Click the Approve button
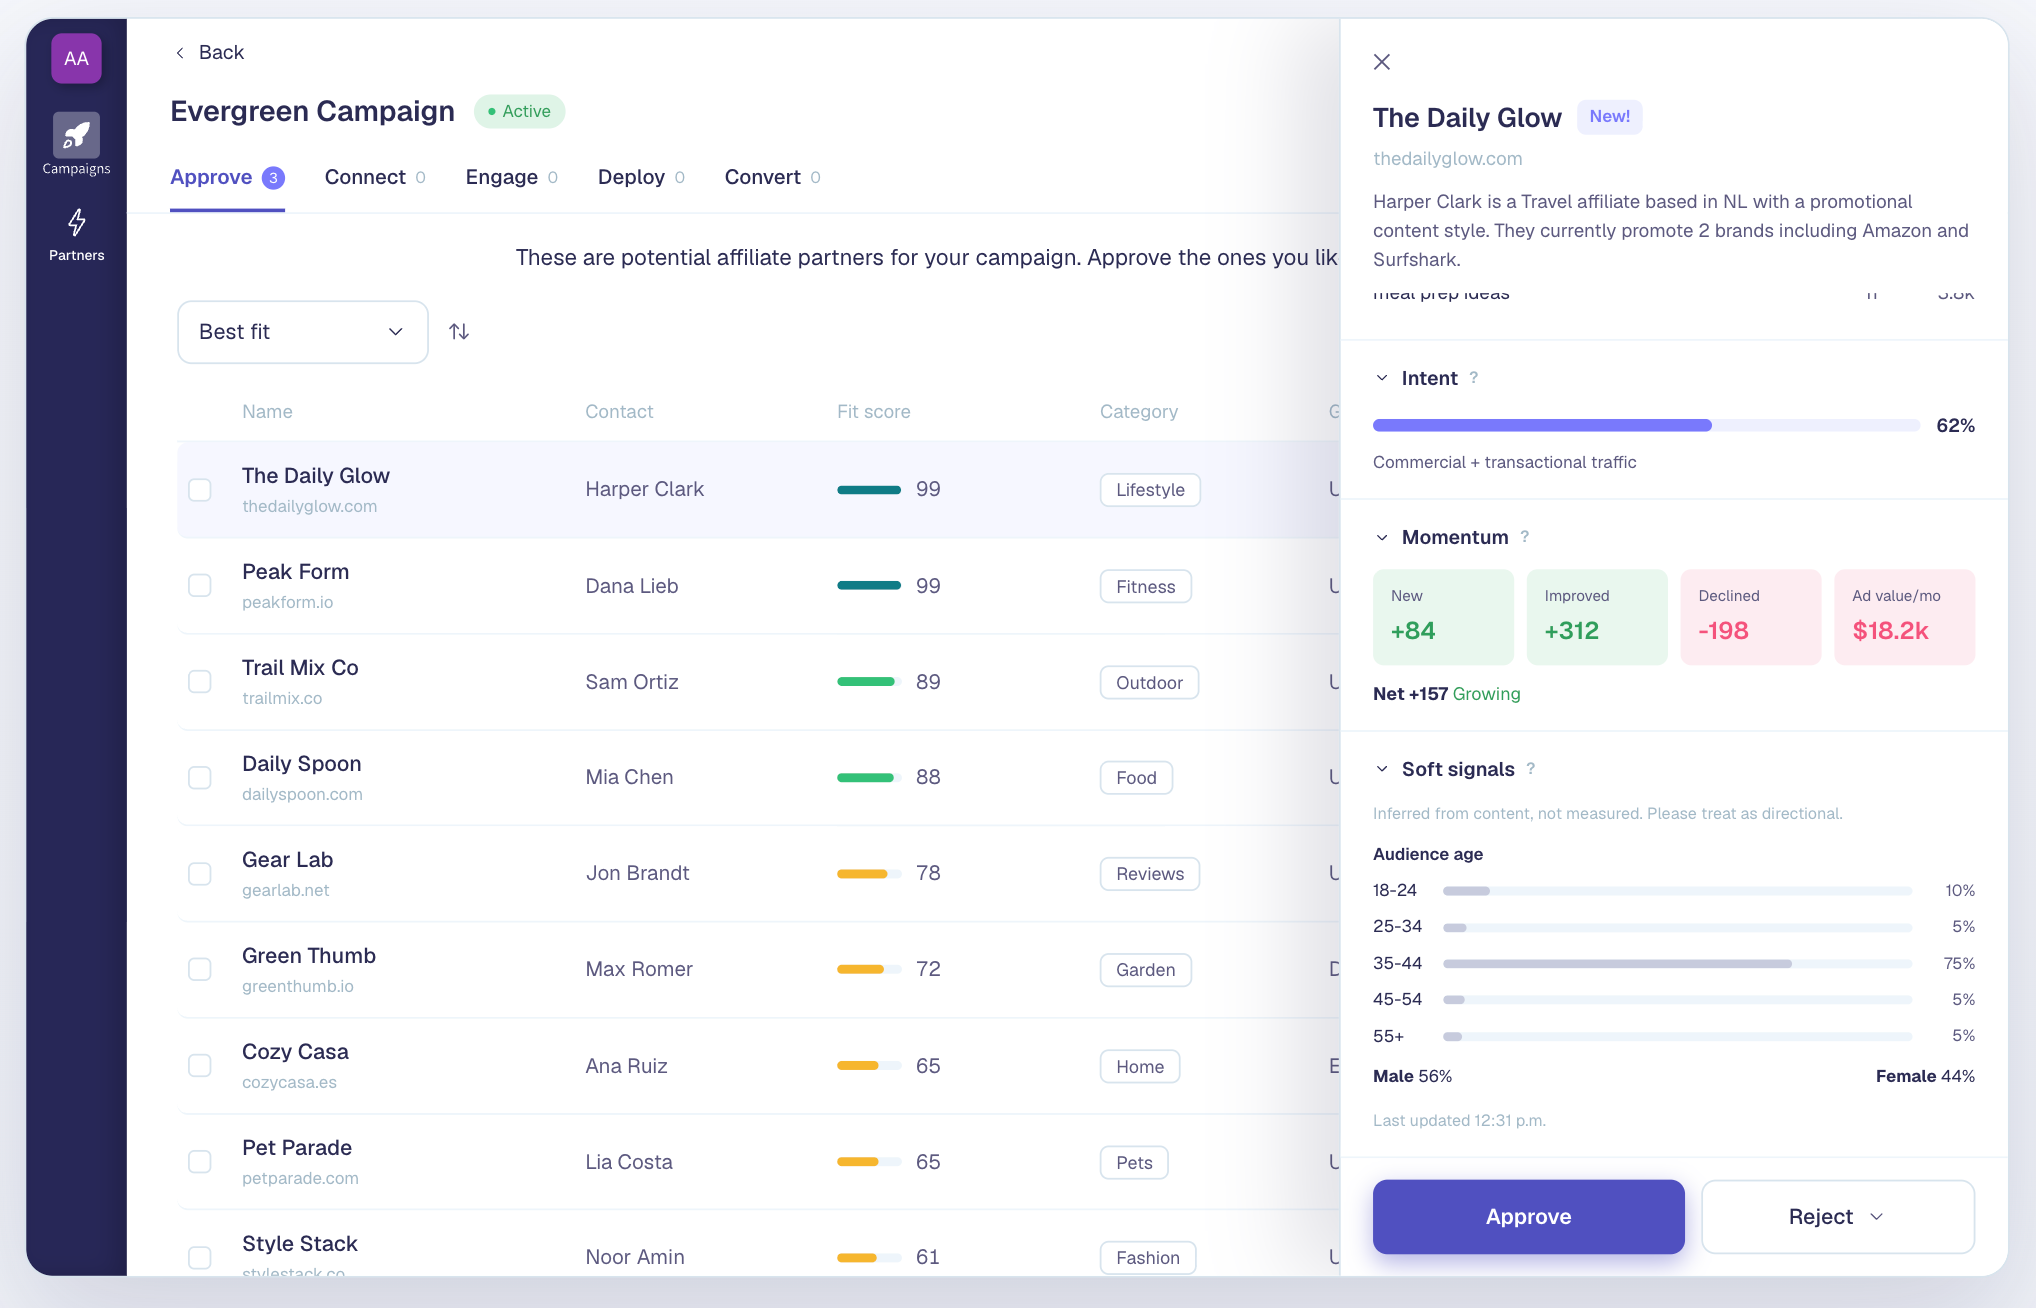2036x1308 pixels. 1528,1216
